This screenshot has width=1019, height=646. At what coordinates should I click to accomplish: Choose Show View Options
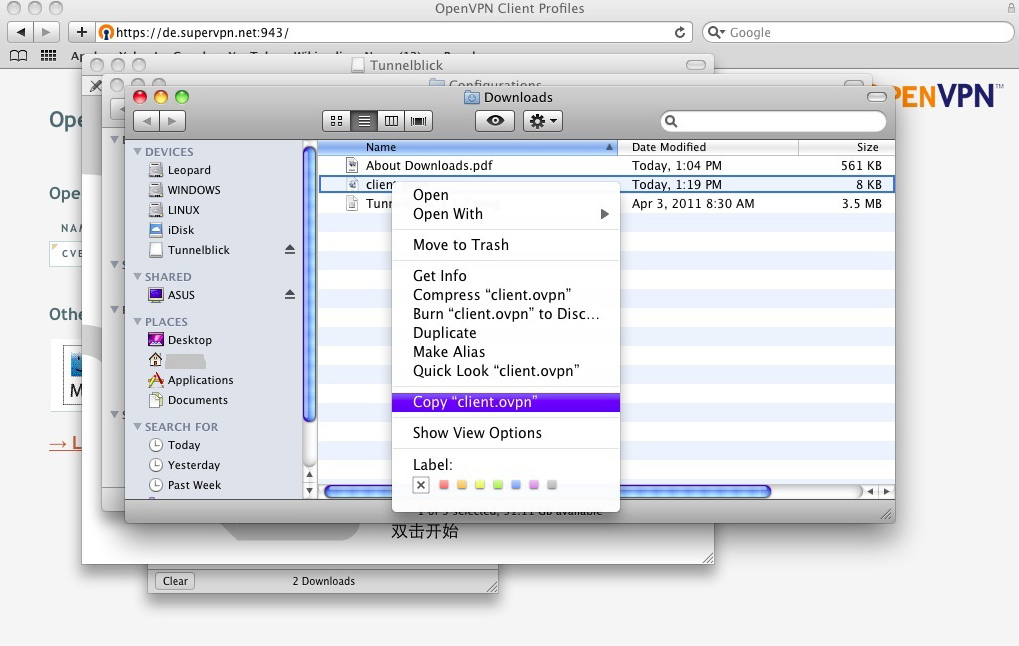506,433
